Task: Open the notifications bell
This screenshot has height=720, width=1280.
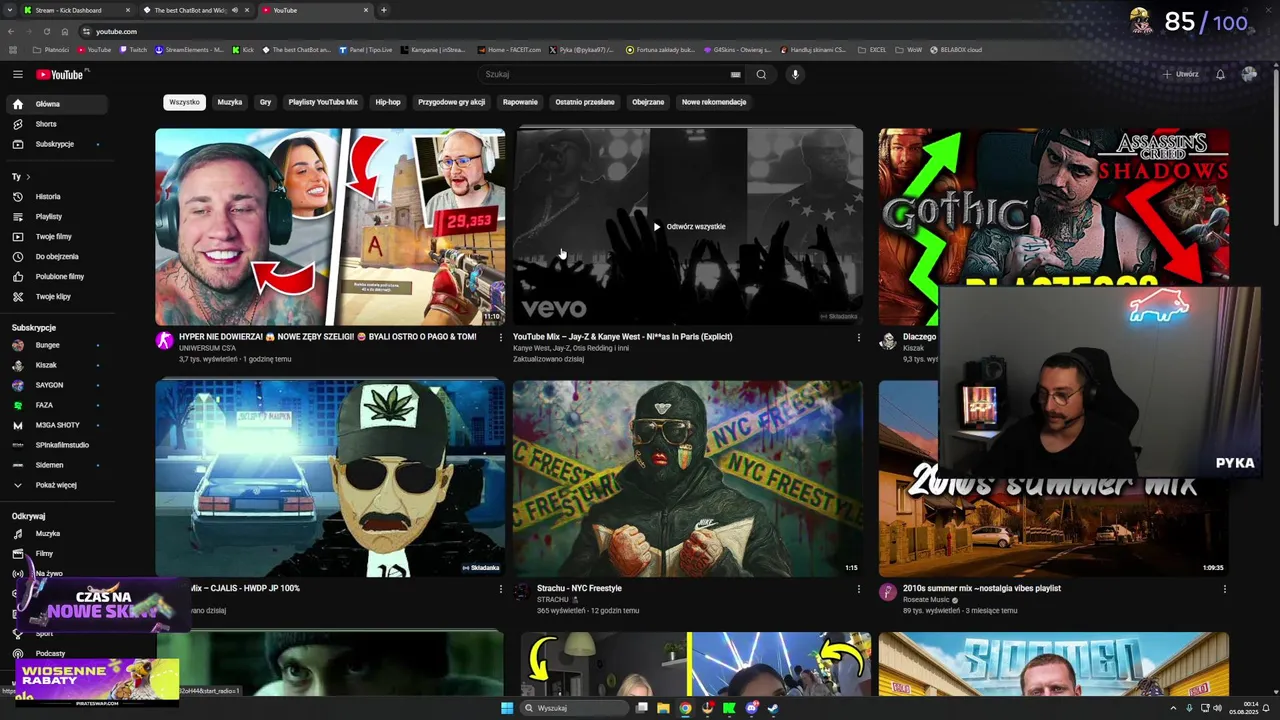Action: pyautogui.click(x=1220, y=74)
